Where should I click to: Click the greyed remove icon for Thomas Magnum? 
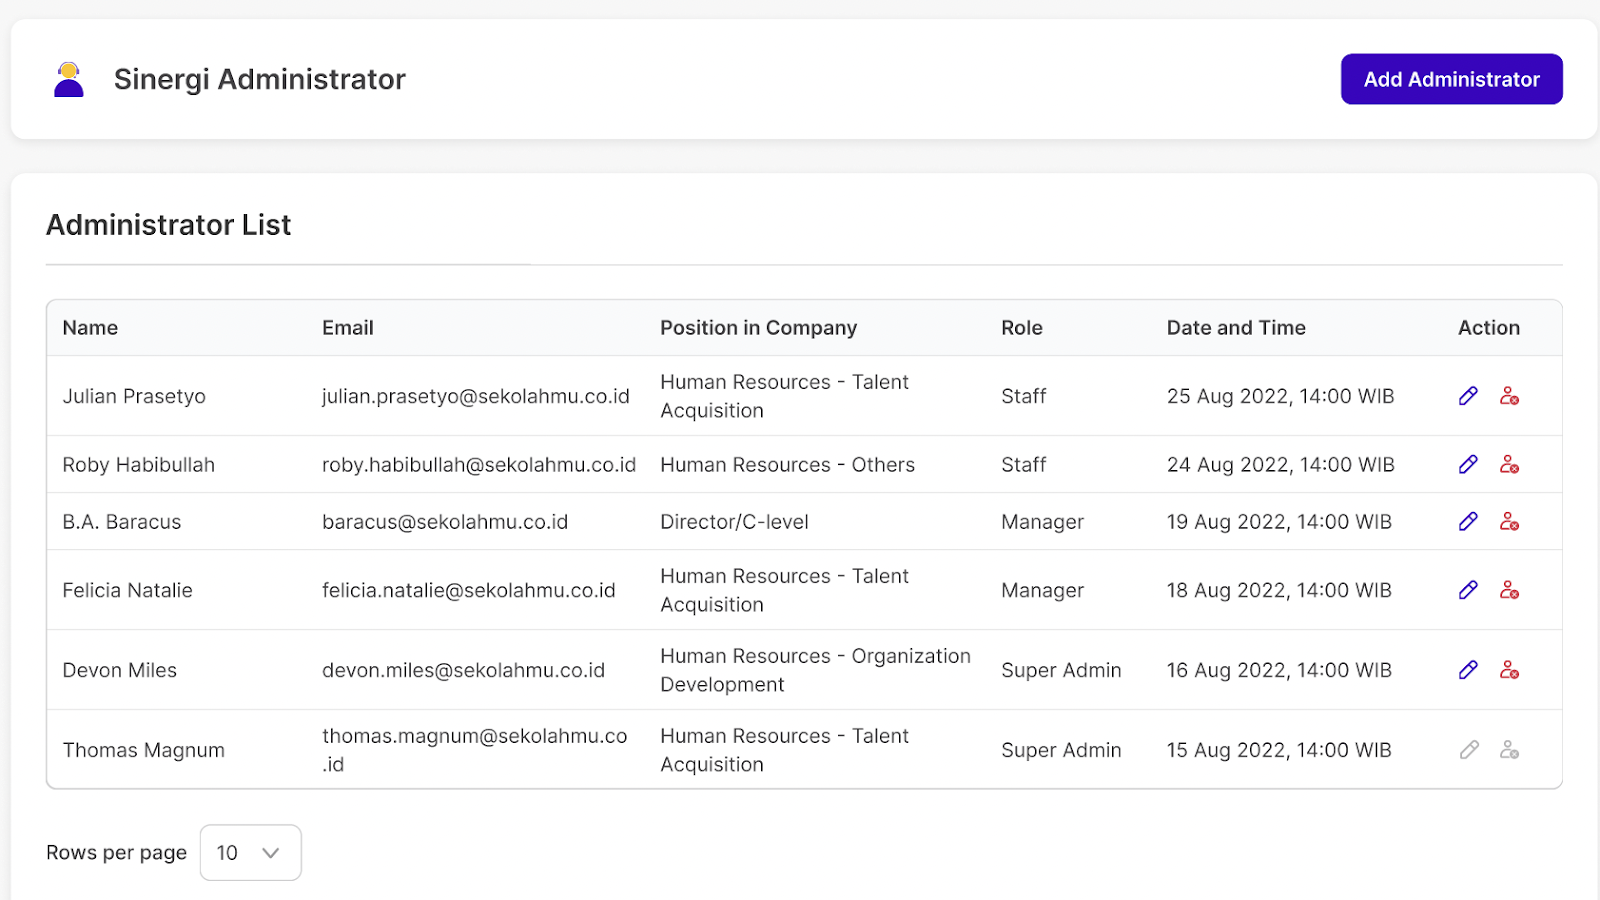click(x=1509, y=750)
